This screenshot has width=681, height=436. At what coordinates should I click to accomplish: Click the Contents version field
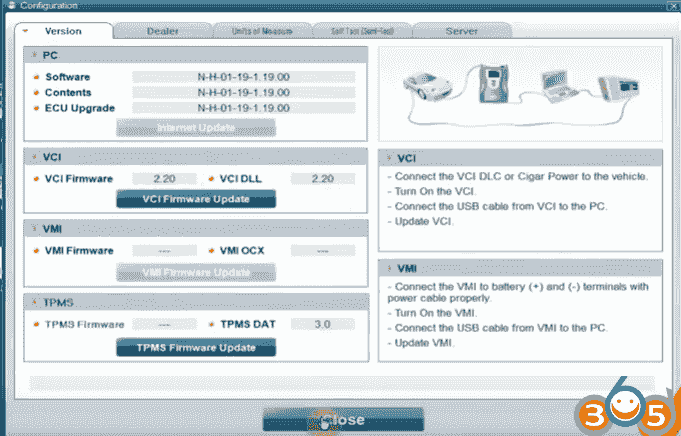244,92
